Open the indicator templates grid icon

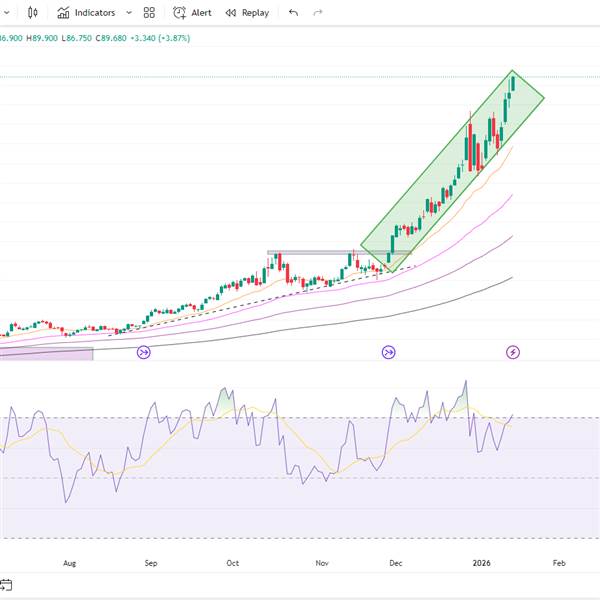149,13
